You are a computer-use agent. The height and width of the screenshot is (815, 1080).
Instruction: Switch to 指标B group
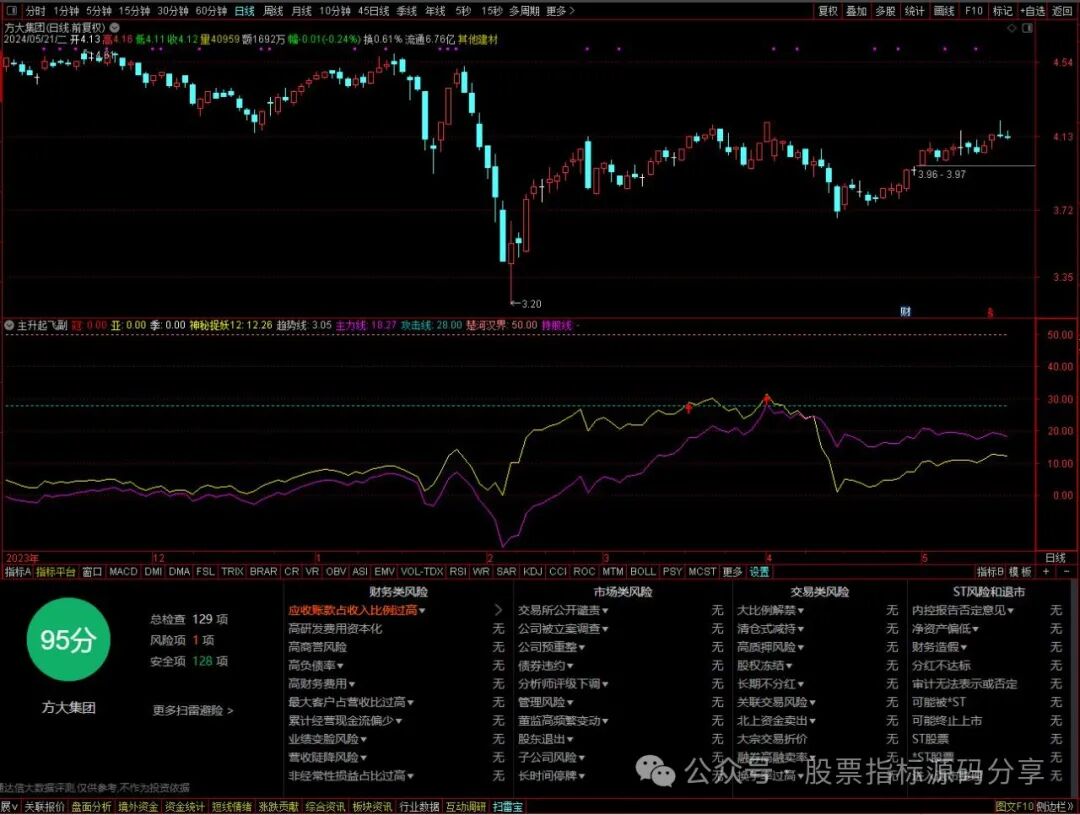pyautogui.click(x=990, y=572)
